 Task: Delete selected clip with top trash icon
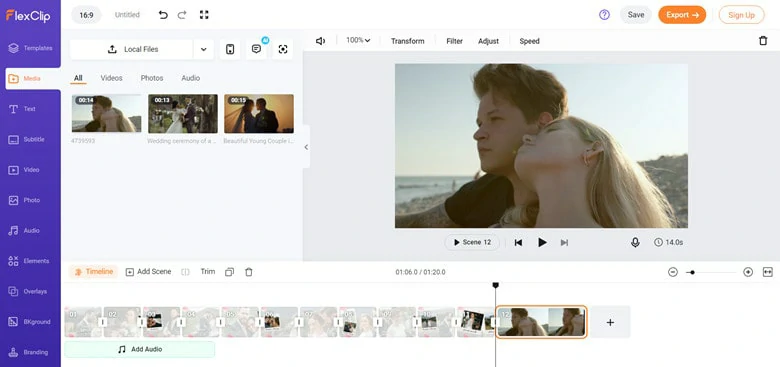pos(763,41)
